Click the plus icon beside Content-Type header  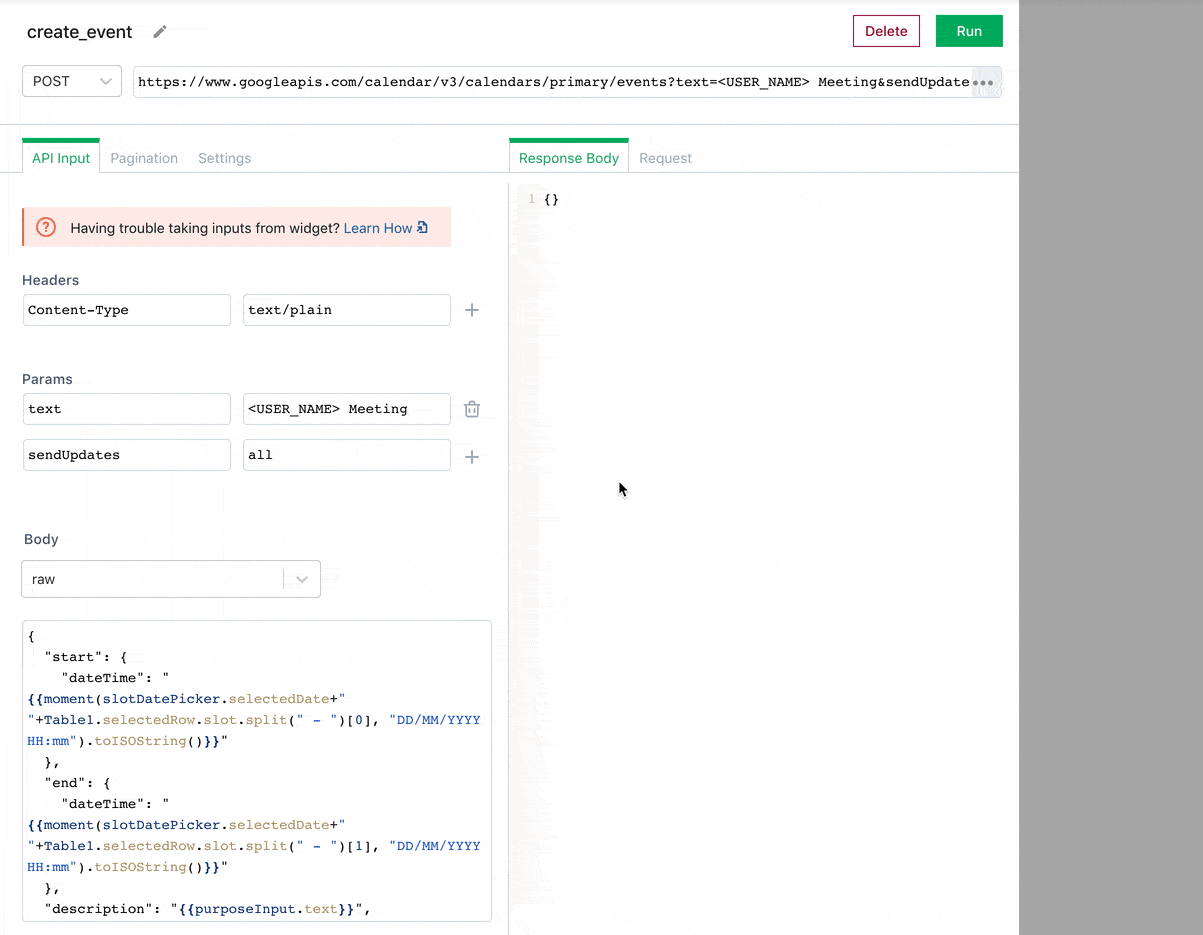click(x=472, y=310)
